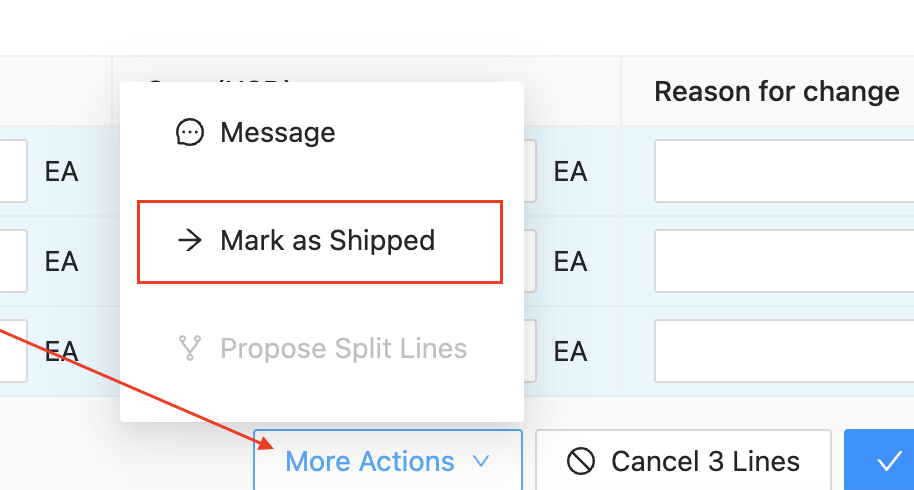Click the blue confirm button
Image resolution: width=914 pixels, height=490 pixels.
[879, 460]
